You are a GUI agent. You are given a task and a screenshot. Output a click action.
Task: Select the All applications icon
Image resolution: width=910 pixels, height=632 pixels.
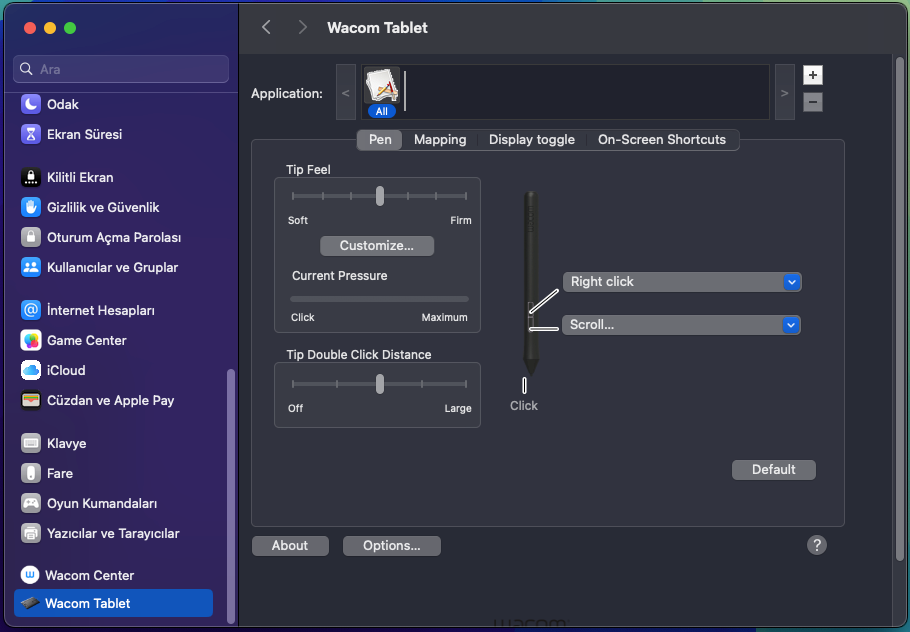382,92
